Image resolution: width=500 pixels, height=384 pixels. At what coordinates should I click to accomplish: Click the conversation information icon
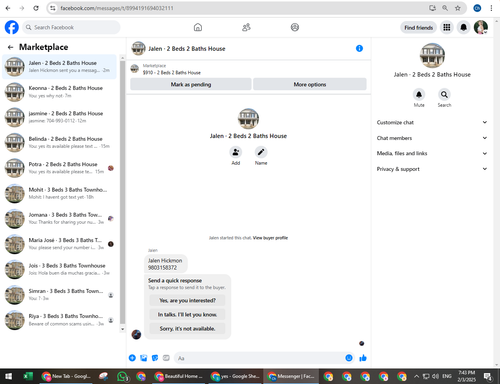coord(359,49)
